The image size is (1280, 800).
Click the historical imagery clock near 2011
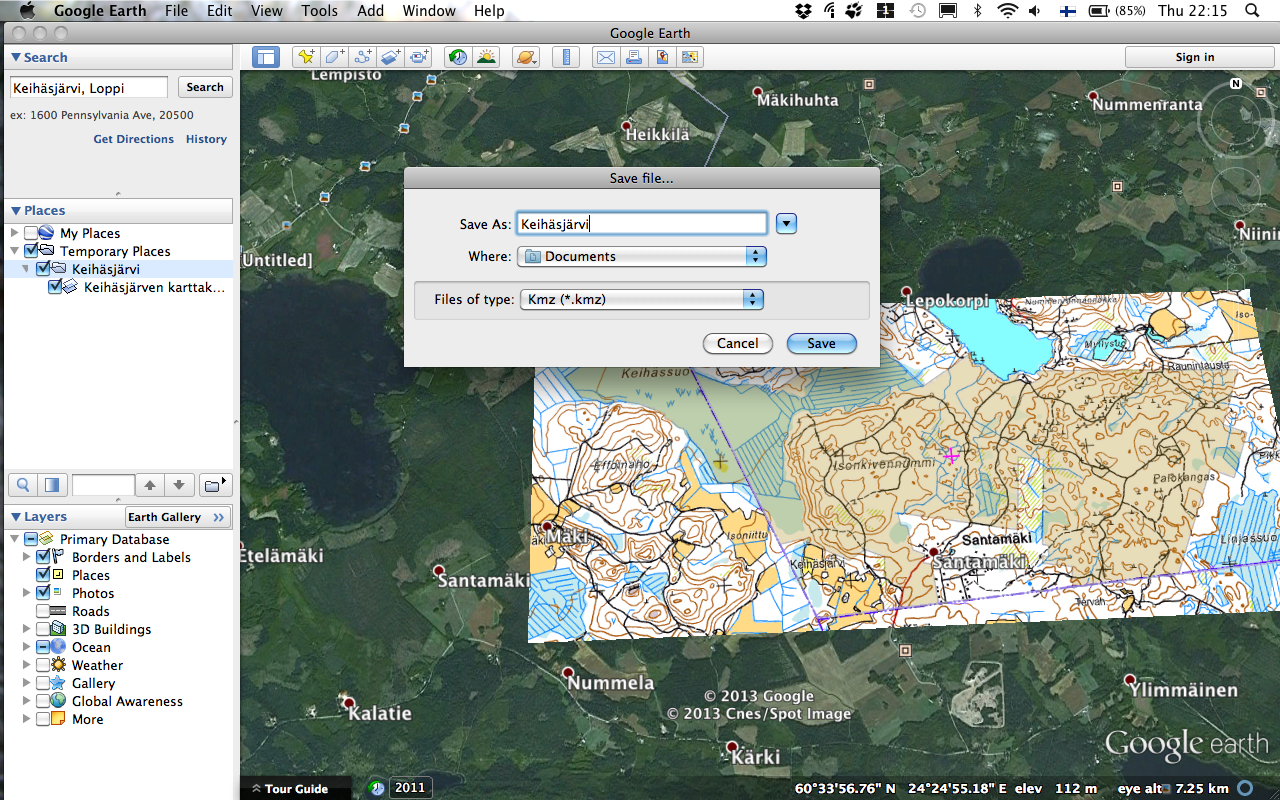(x=377, y=788)
